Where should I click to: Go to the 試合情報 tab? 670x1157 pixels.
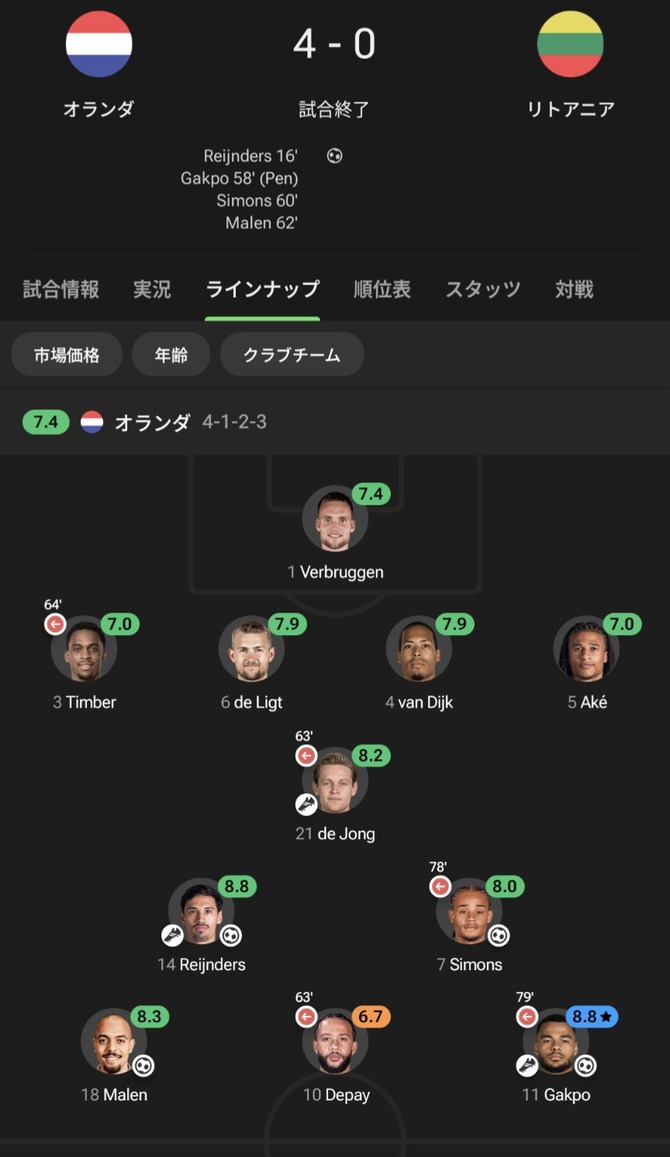pos(61,290)
